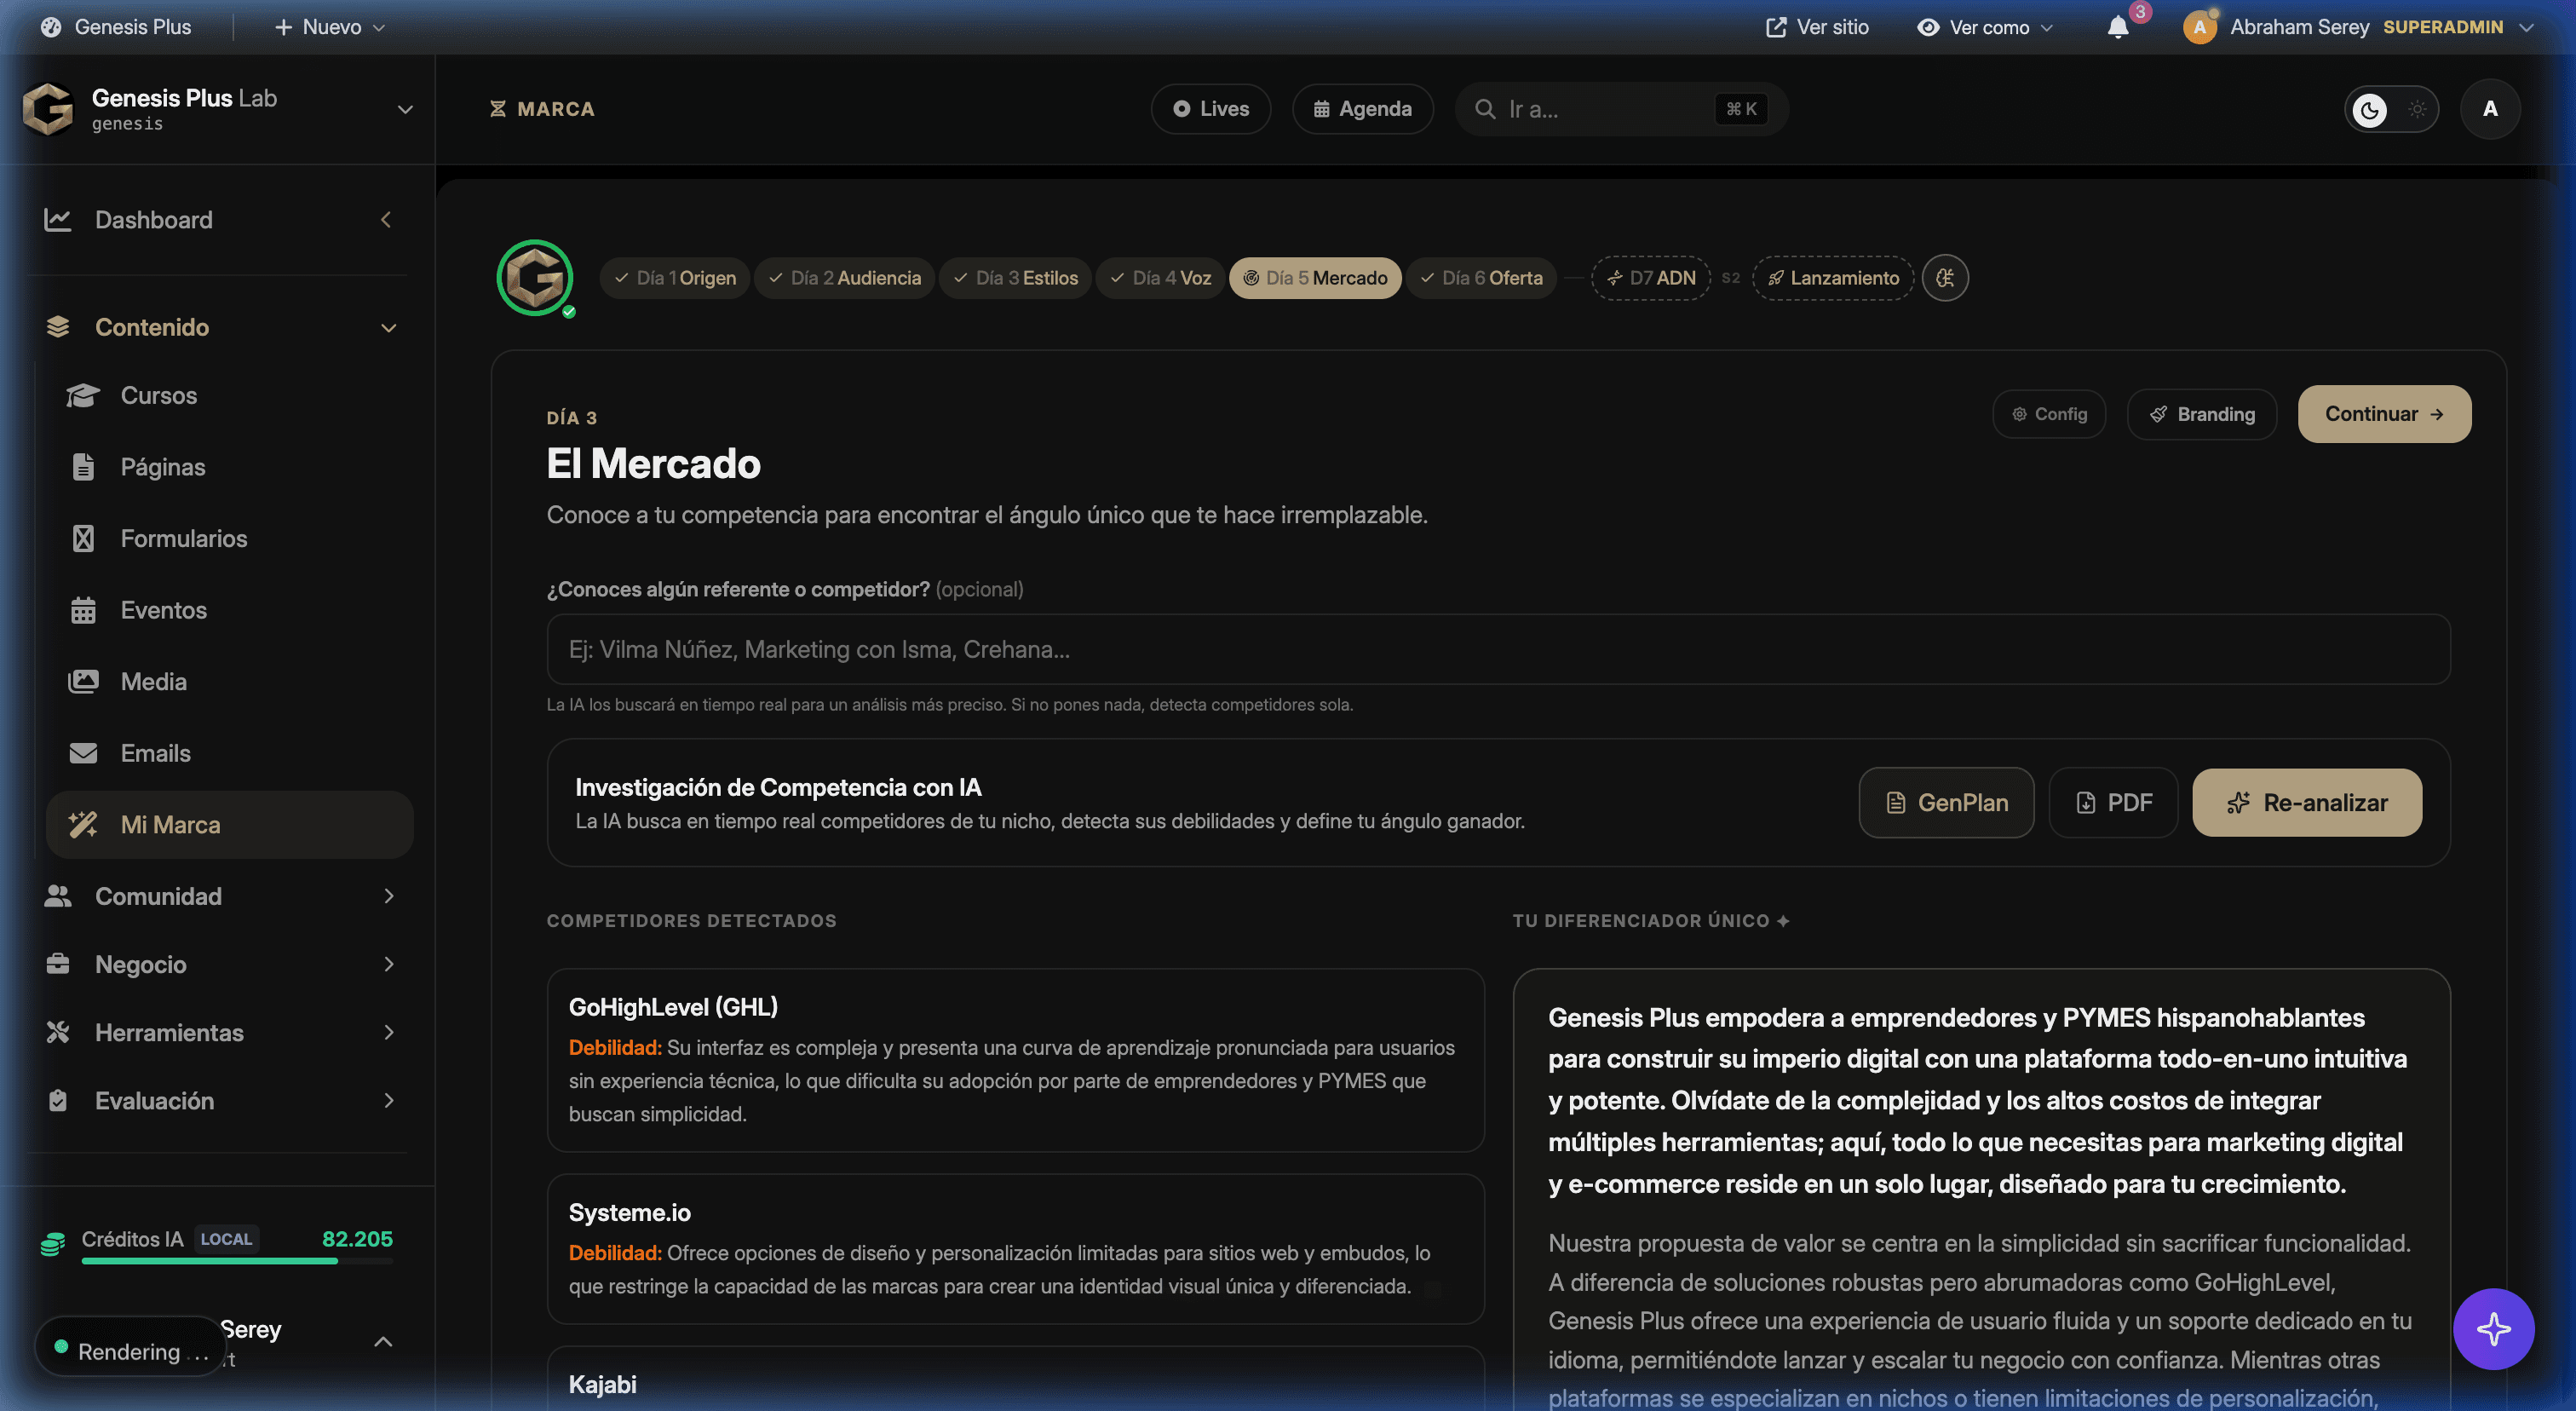Click the notification bell icon

click(x=2118, y=27)
